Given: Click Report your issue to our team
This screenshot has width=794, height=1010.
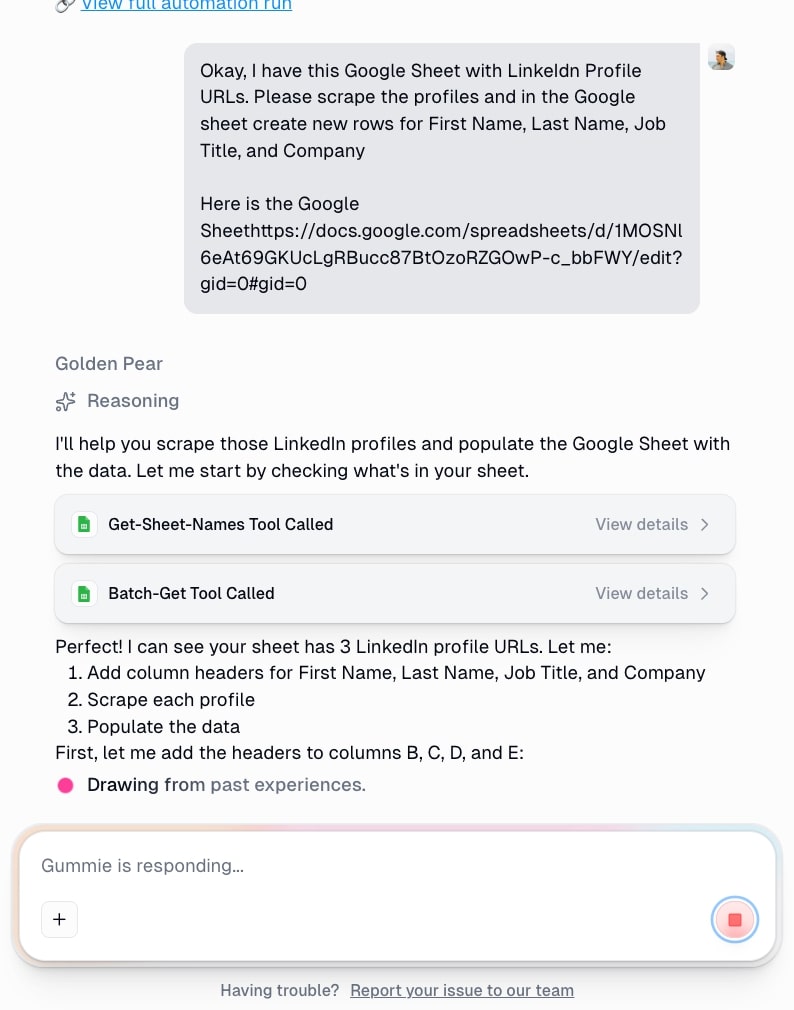Looking at the screenshot, I should (x=462, y=990).
